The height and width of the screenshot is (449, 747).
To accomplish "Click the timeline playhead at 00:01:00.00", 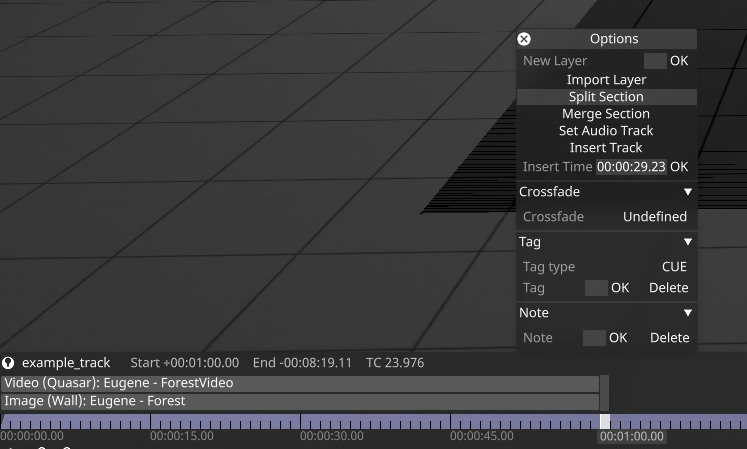I will (605, 421).
